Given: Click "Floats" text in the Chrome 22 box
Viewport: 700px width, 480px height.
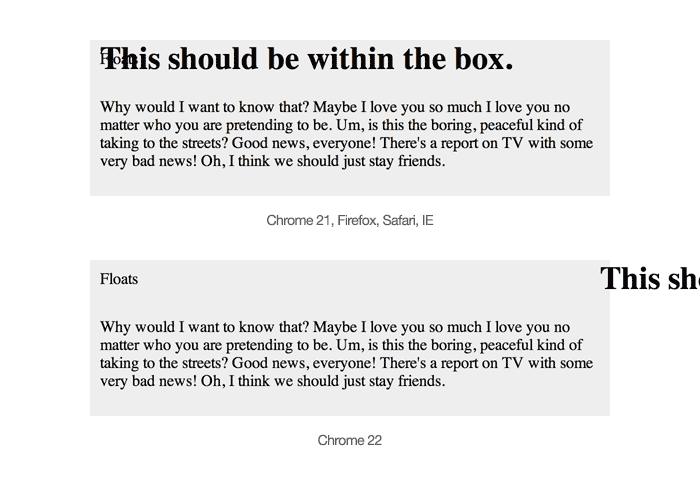Looking at the screenshot, I should click(x=119, y=279).
